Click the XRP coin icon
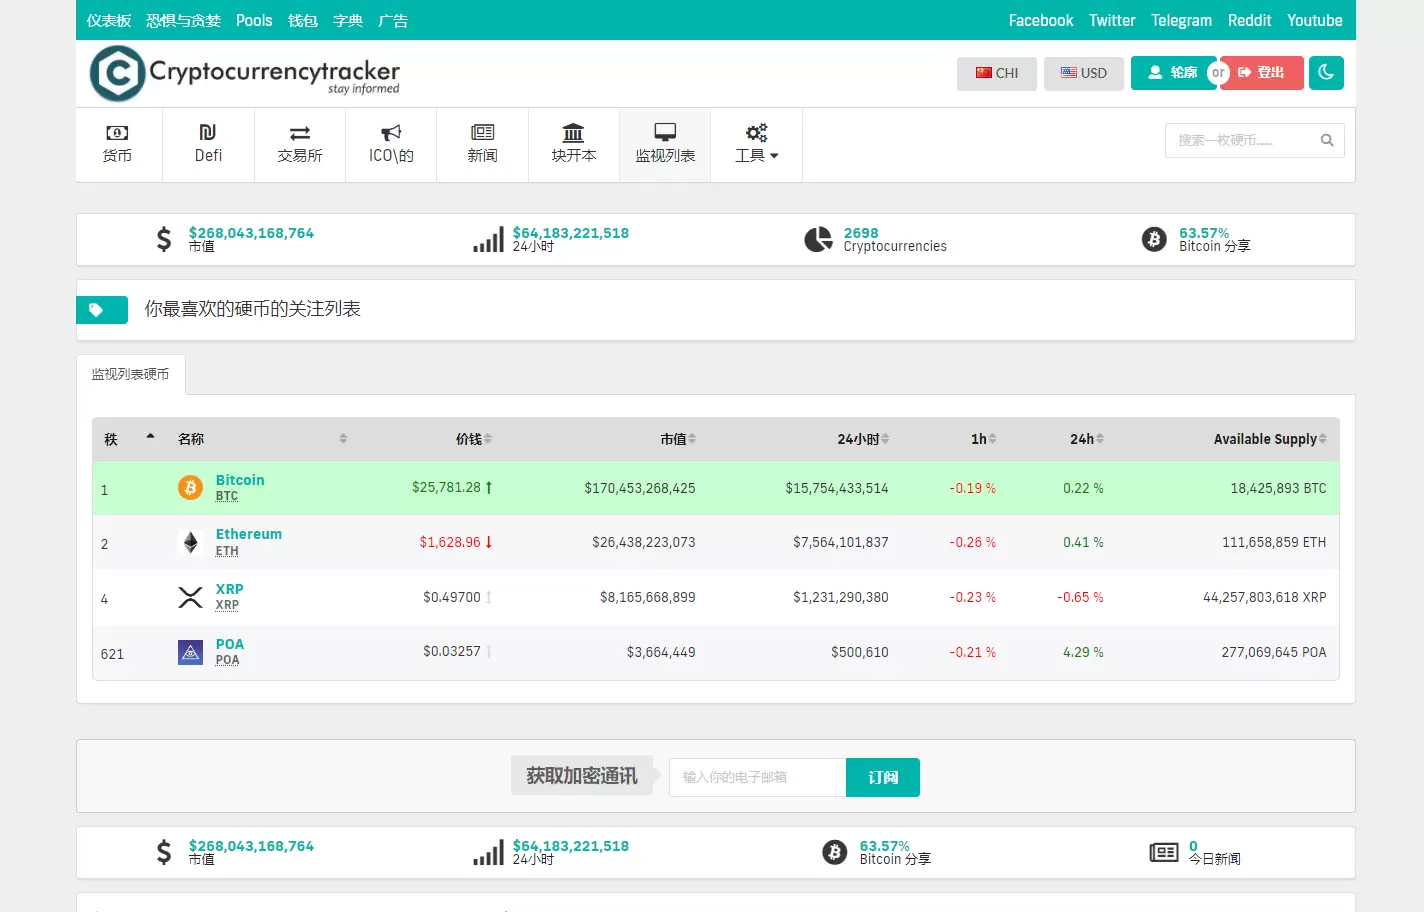 tap(190, 597)
